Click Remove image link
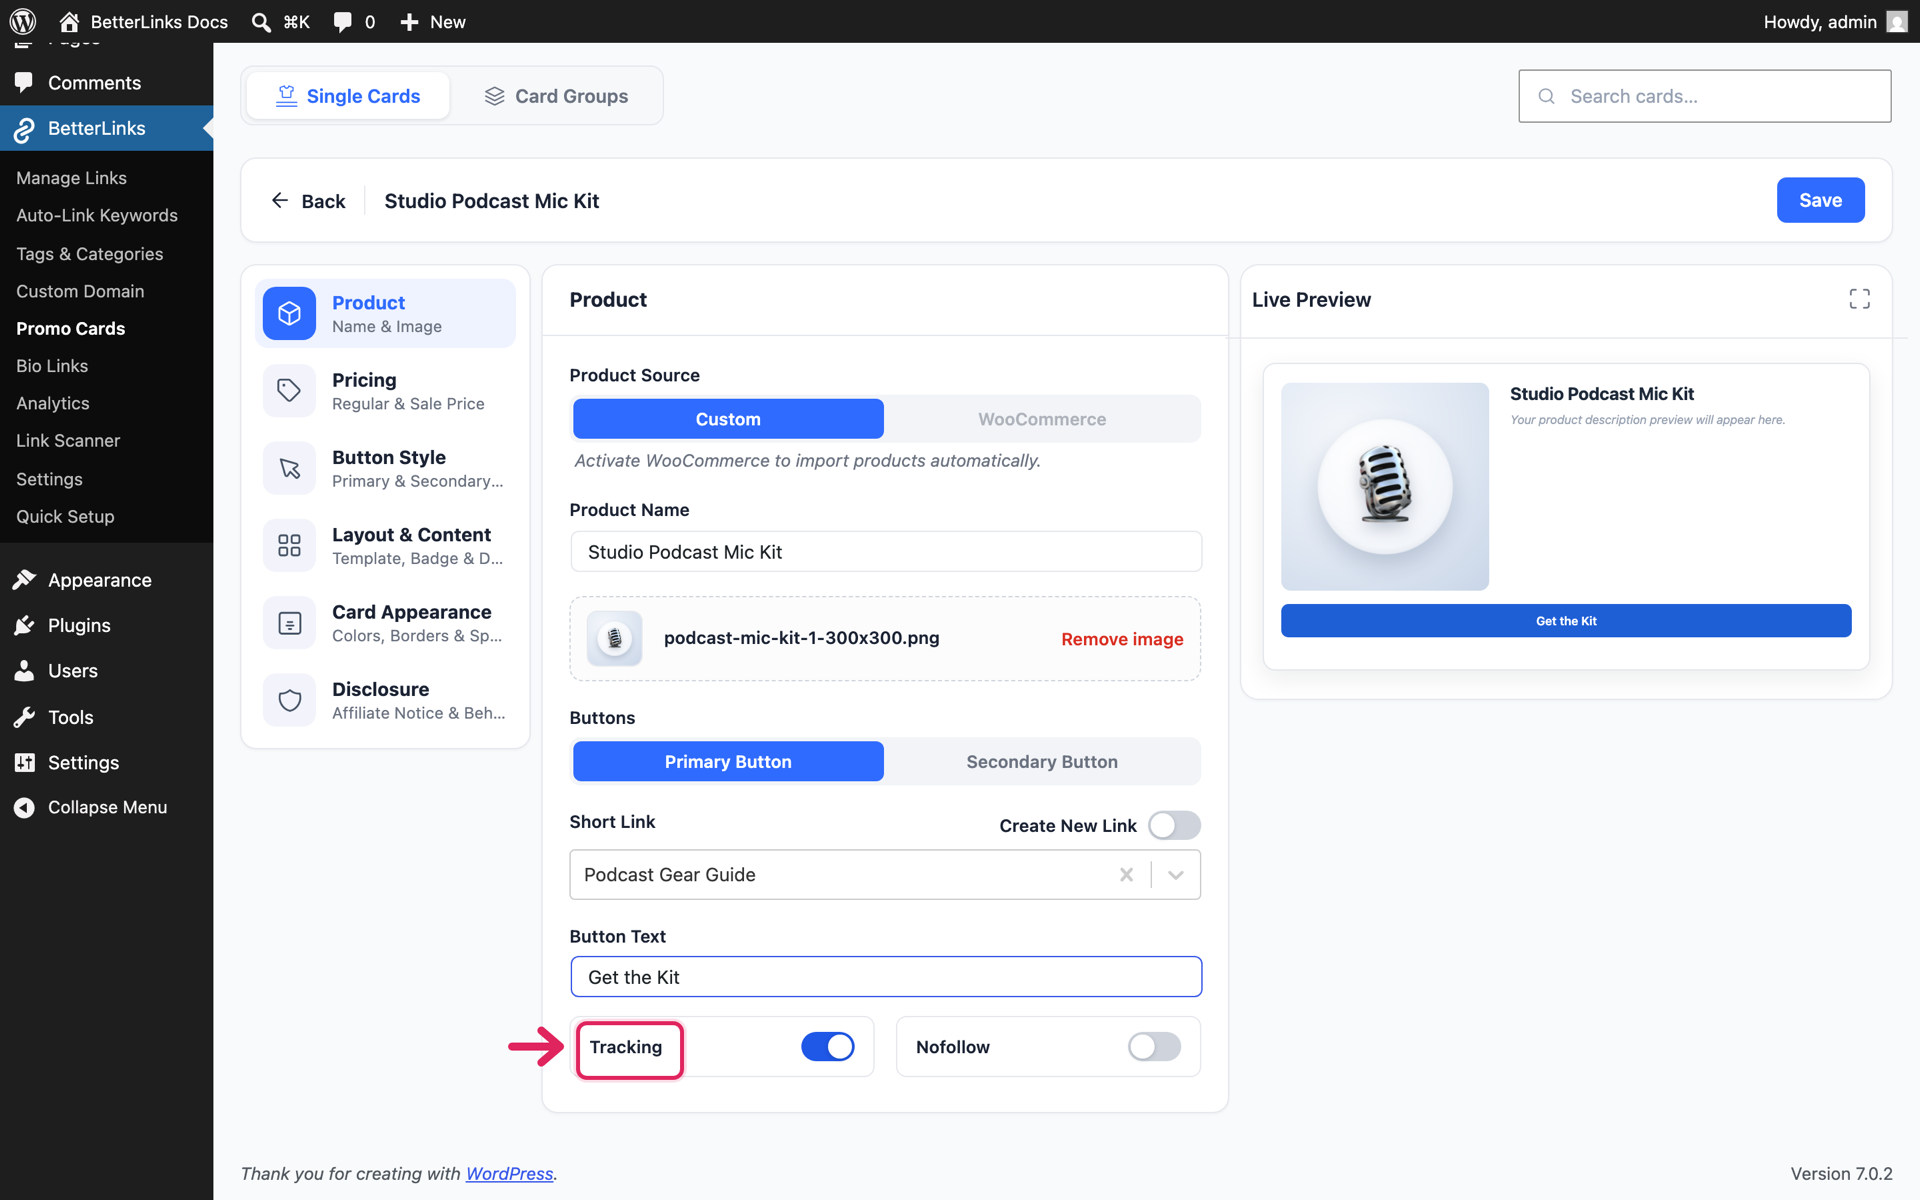 point(1122,639)
